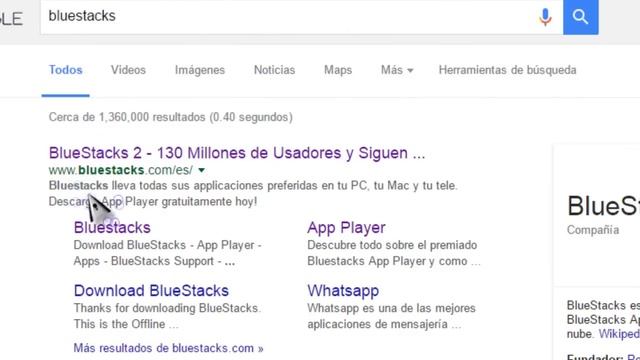
Task: Expand the green arrow next to bluestacks.com/es/
Action: click(x=202, y=170)
